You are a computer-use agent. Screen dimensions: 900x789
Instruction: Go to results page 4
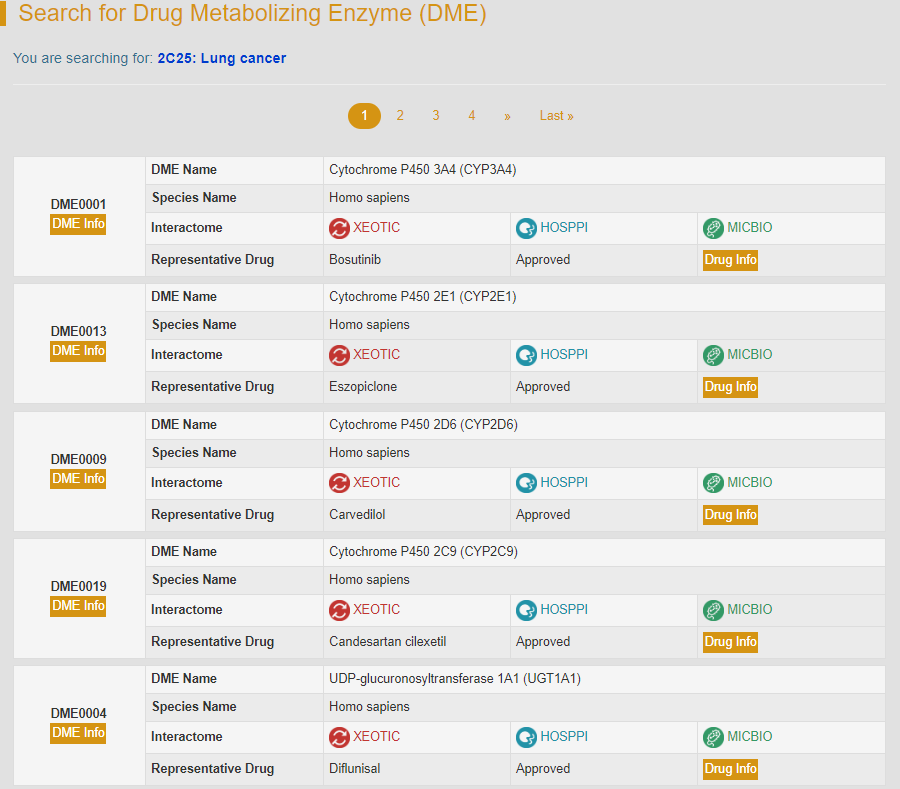point(472,116)
